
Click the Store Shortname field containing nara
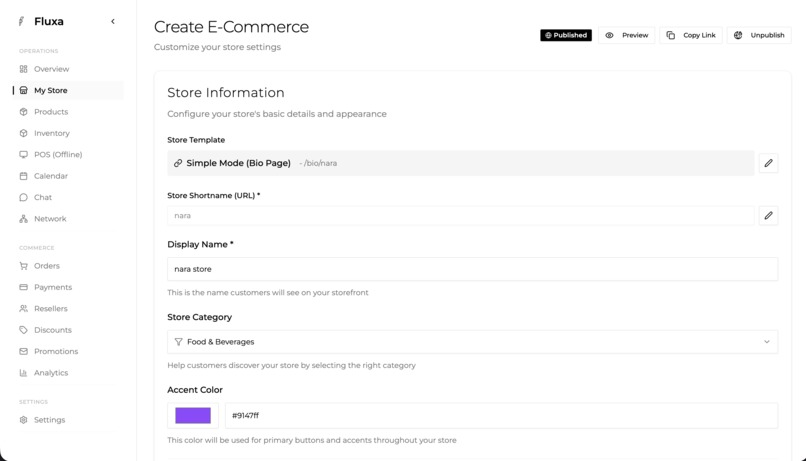click(461, 215)
